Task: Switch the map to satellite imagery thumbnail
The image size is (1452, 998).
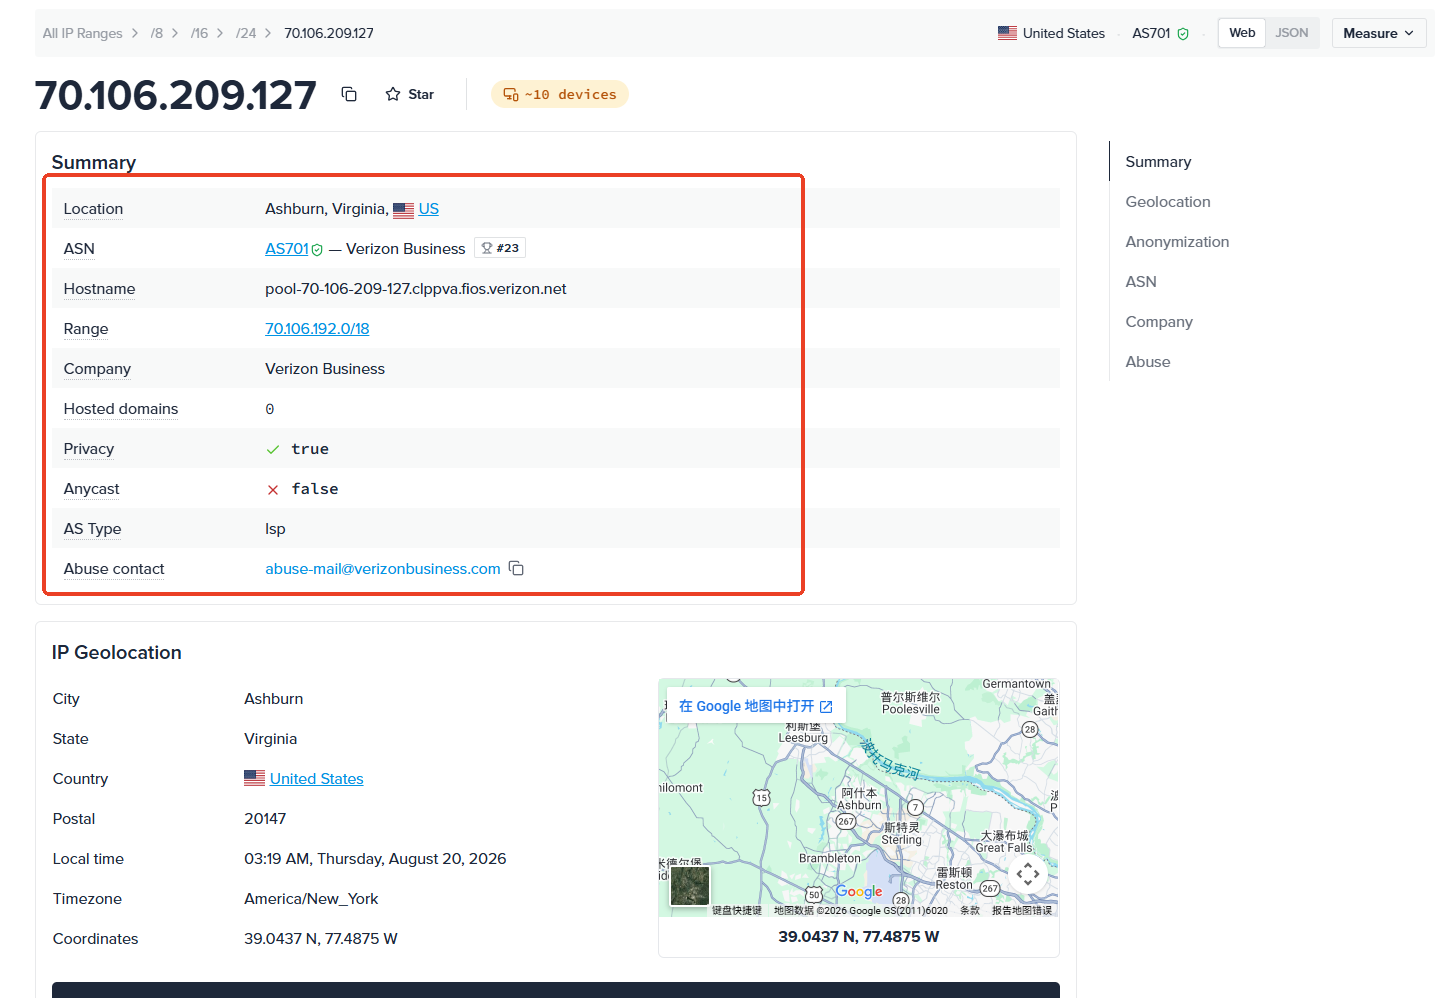Action: coord(690,886)
